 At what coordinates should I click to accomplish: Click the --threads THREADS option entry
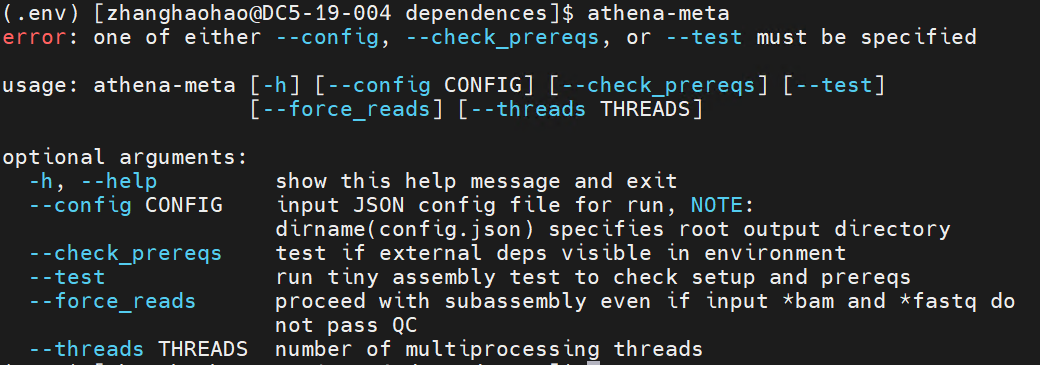tap(139, 349)
